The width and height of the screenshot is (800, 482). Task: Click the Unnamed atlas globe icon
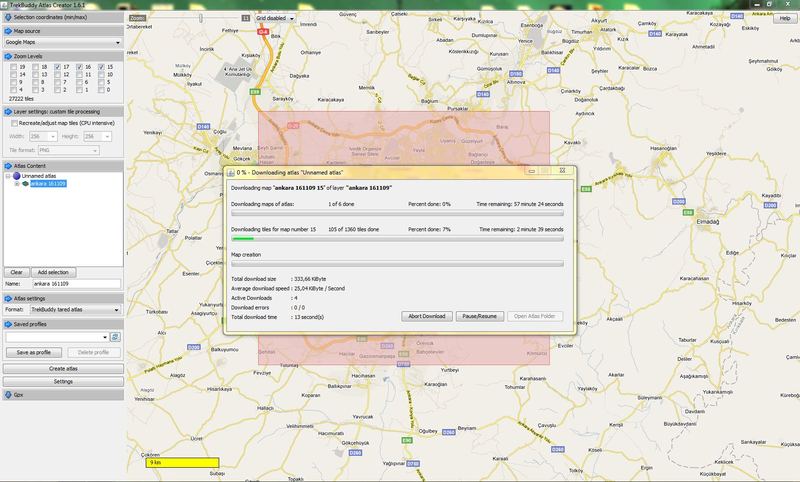(16, 176)
